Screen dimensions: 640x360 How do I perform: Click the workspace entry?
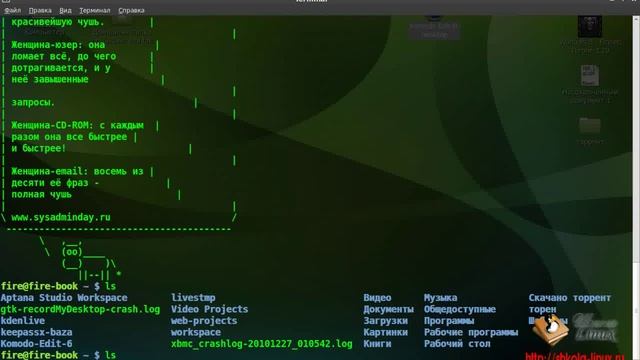(196, 332)
